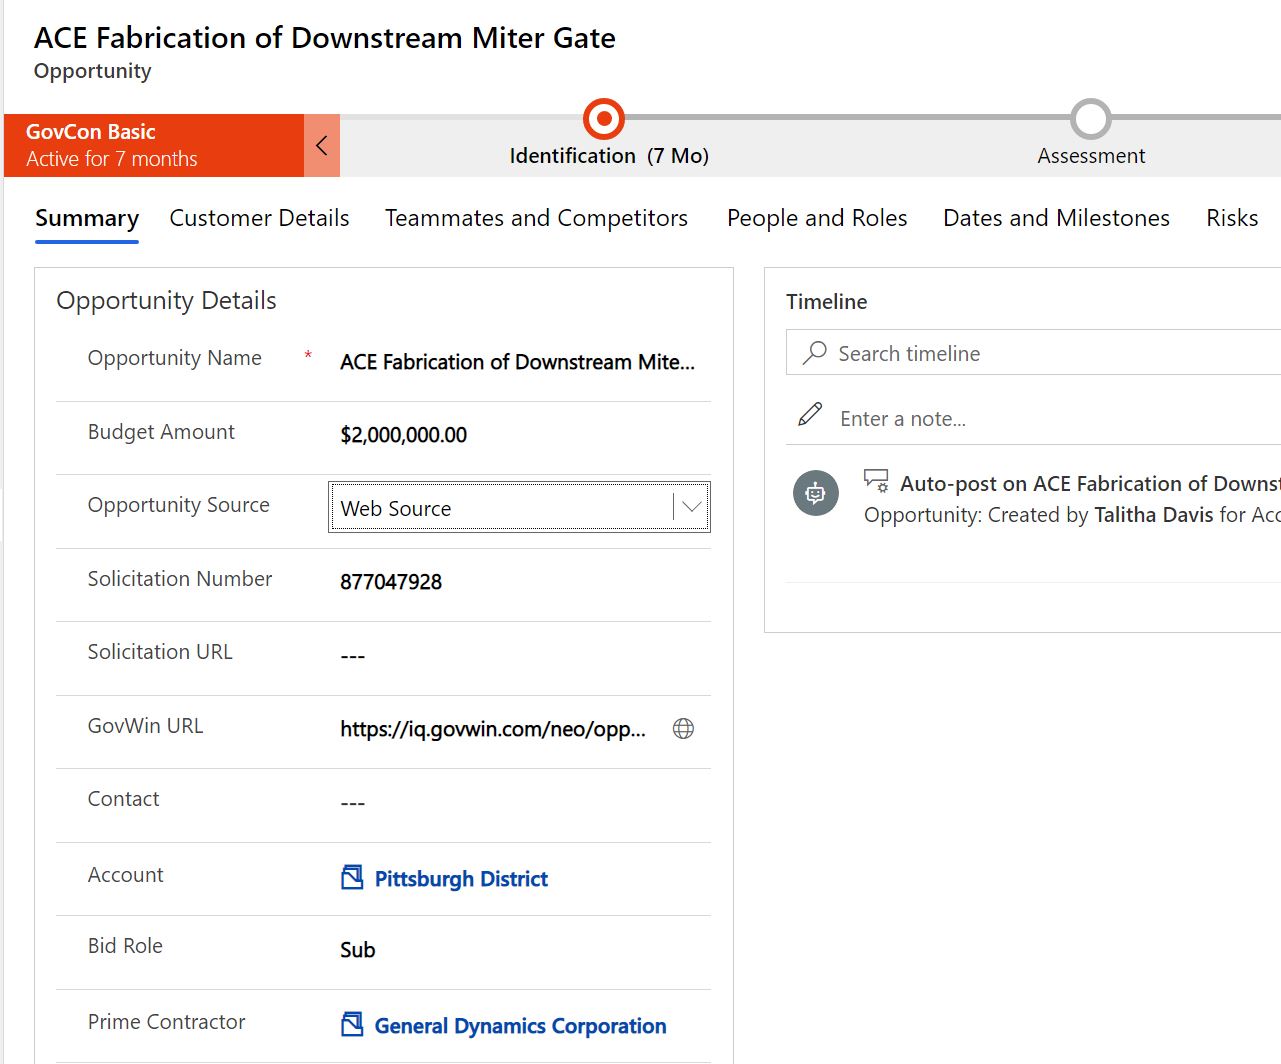Click the Identification stage target icon
1281x1064 pixels.
603,118
